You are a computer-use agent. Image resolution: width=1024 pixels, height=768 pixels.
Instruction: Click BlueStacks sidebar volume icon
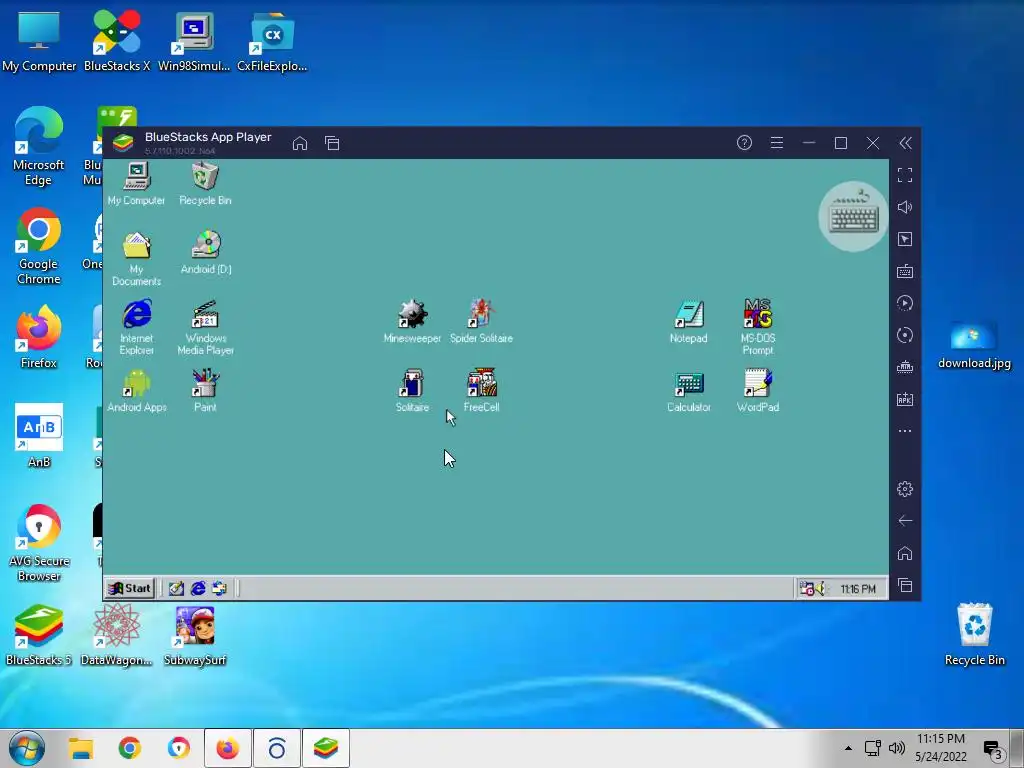(904, 207)
